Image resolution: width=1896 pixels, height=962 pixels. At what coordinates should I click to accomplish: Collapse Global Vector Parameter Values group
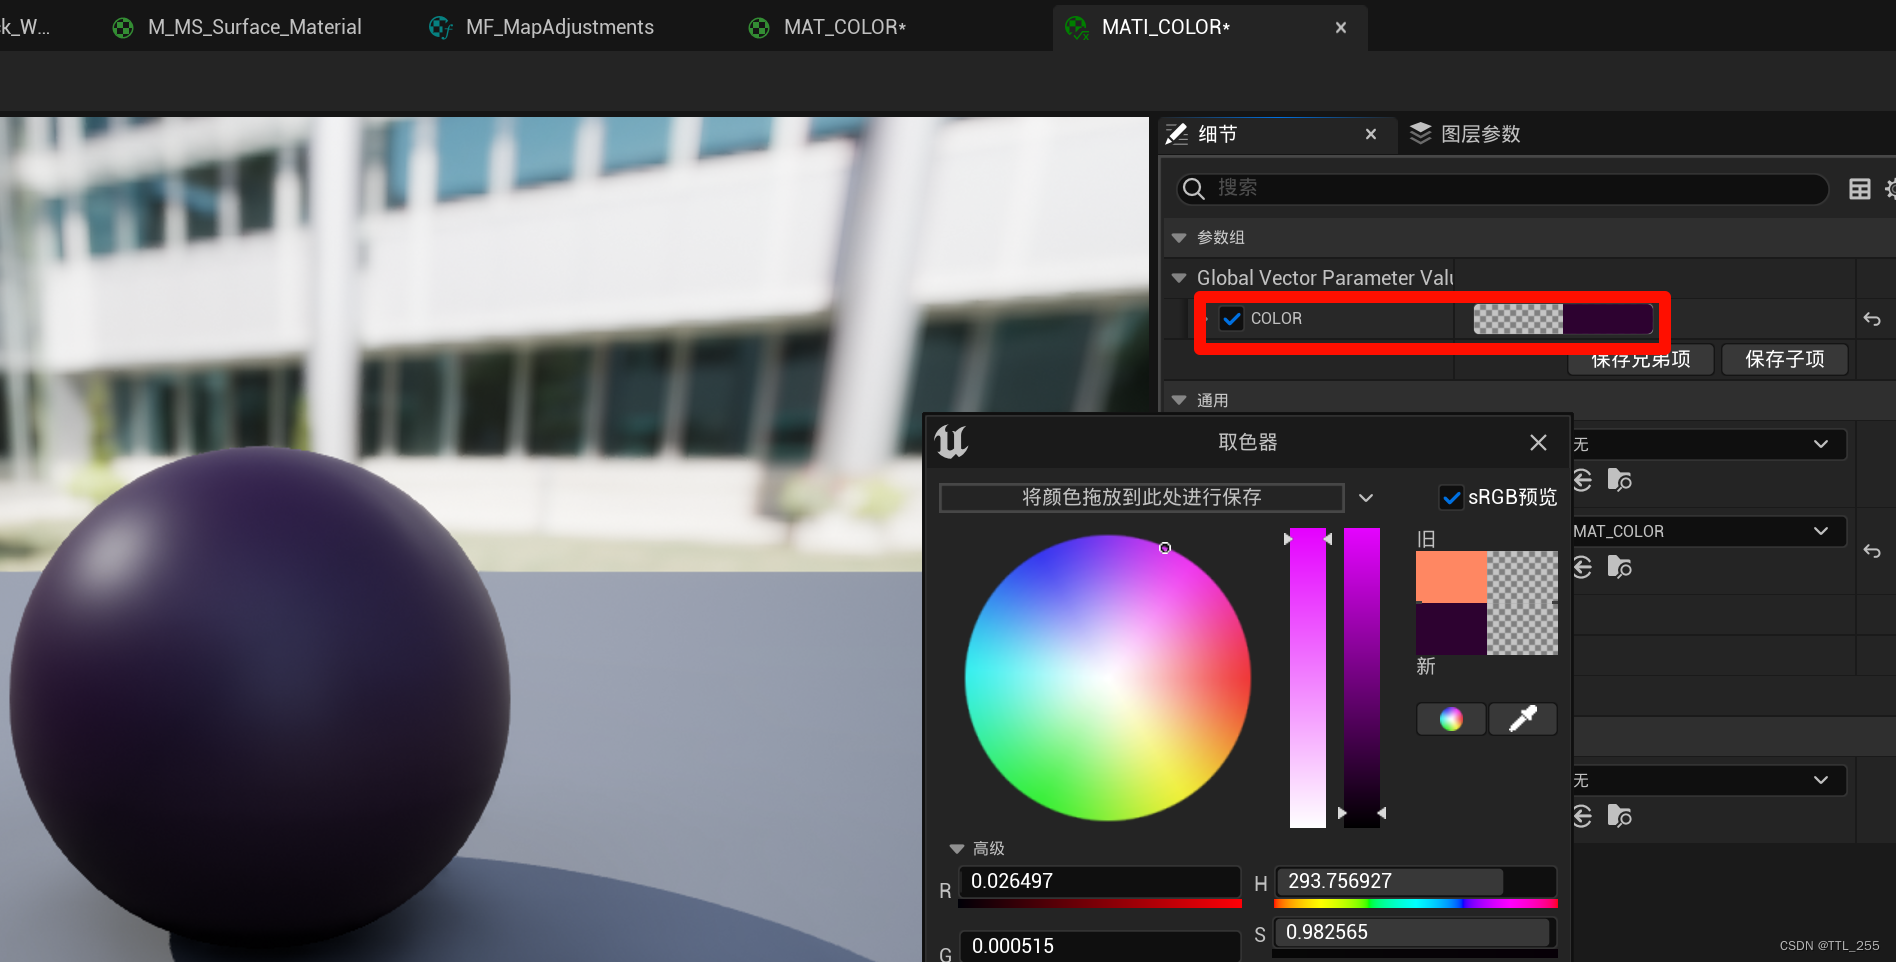click(1179, 278)
